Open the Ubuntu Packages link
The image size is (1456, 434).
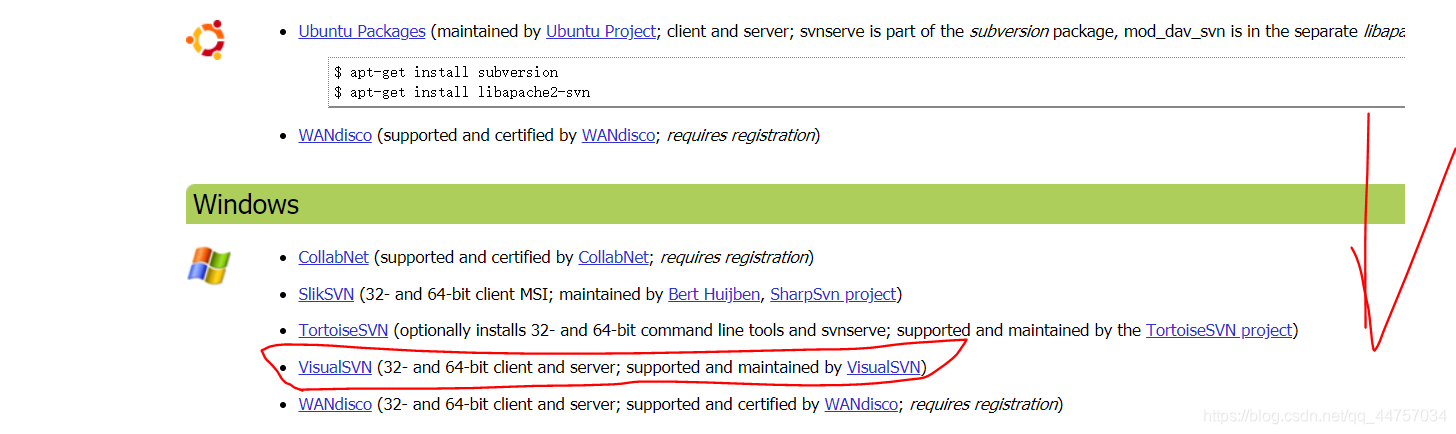(x=362, y=31)
